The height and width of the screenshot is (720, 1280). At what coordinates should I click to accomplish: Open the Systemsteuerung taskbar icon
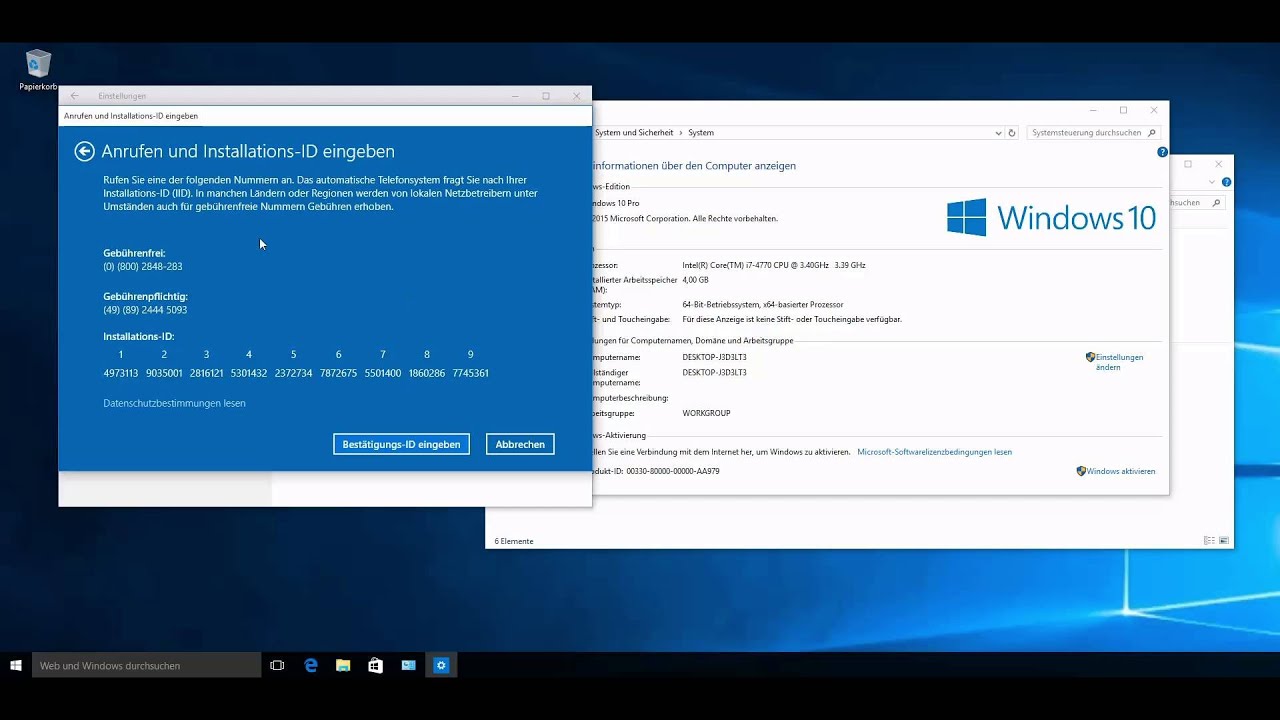coord(408,665)
